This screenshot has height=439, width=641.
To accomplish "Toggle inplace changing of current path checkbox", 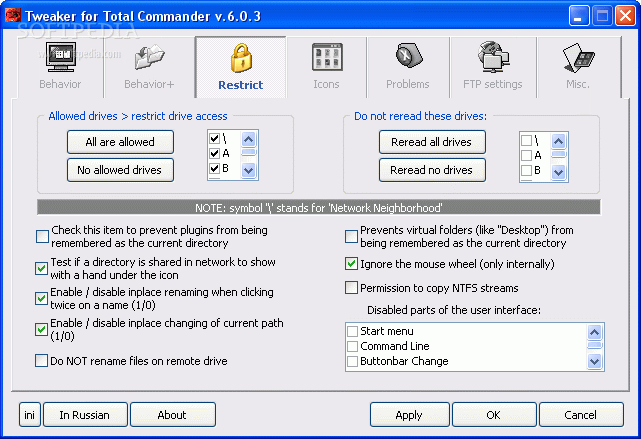I will click(x=41, y=329).
